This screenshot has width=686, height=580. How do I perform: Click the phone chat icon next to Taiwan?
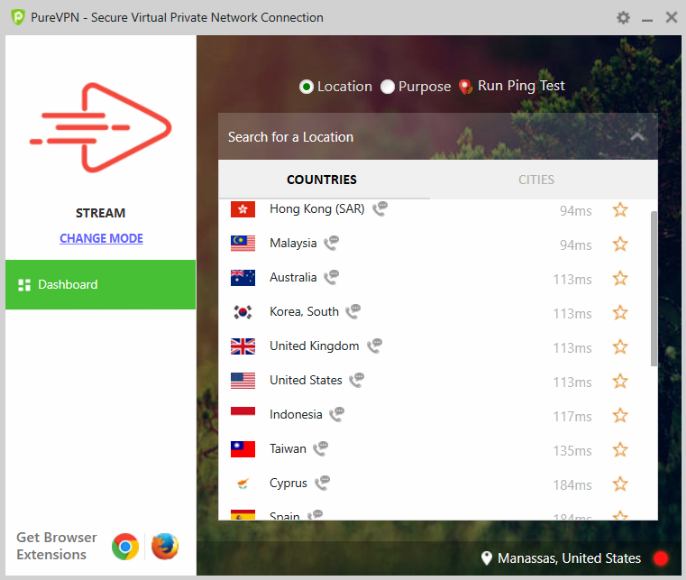[x=320, y=448]
